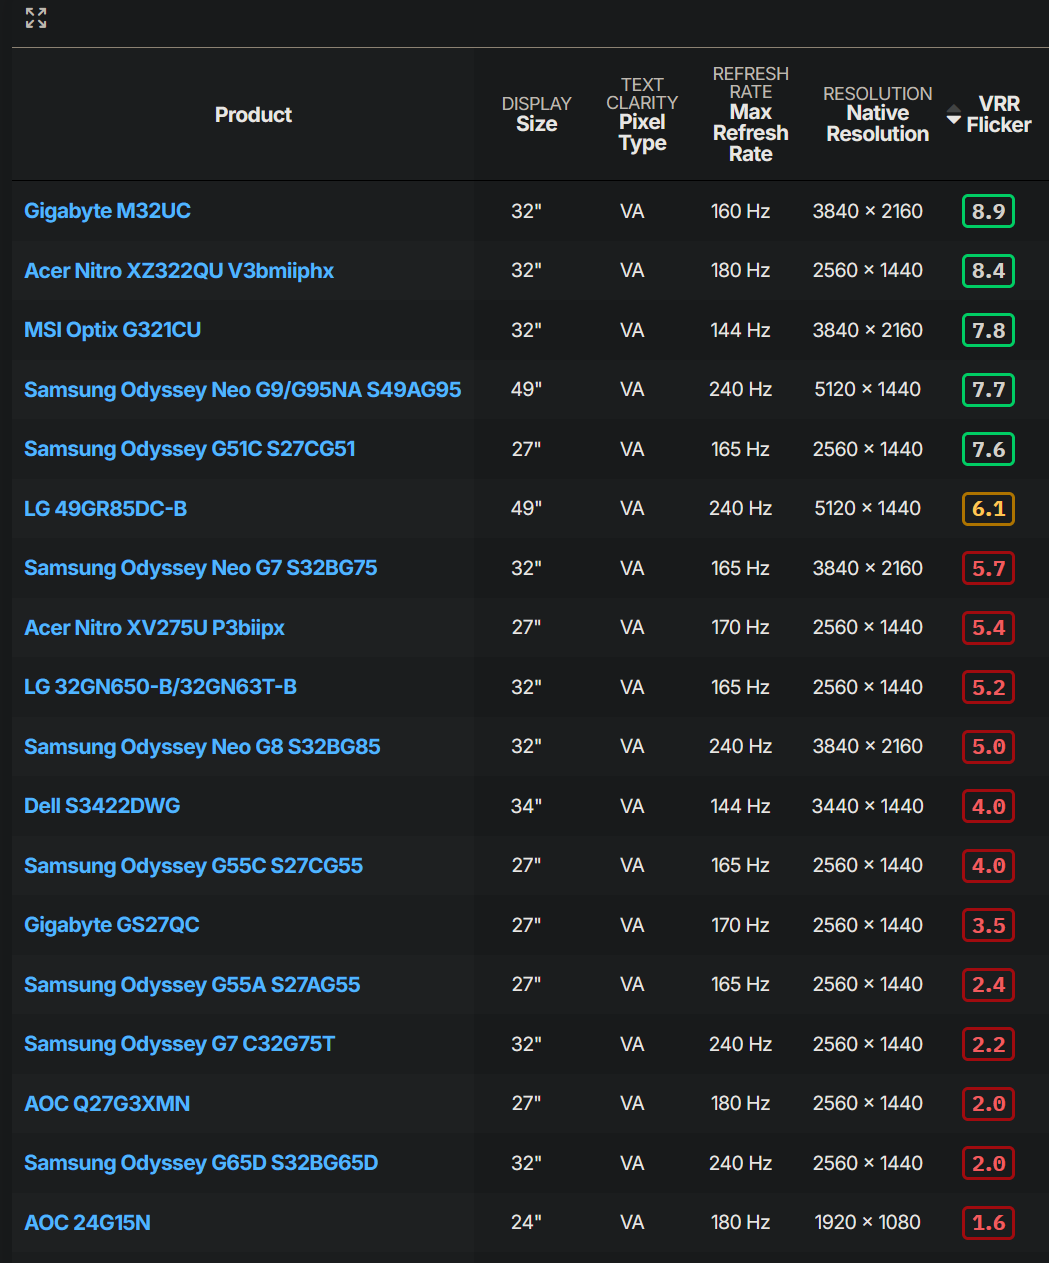Click the 5.7 score badge
Viewport: 1049px width, 1263px height.
tap(988, 568)
